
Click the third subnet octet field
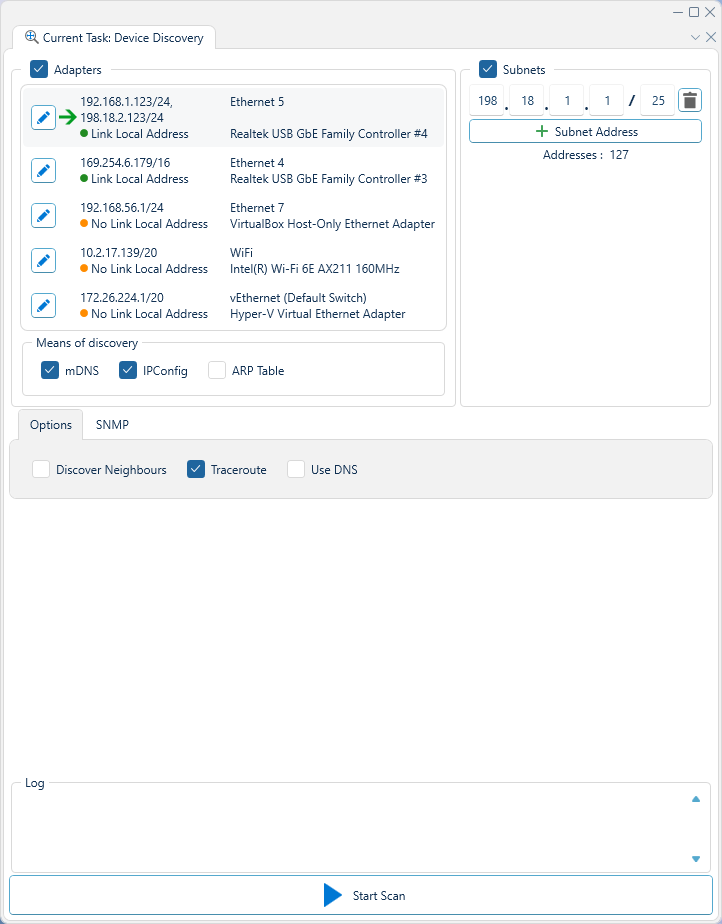[566, 100]
